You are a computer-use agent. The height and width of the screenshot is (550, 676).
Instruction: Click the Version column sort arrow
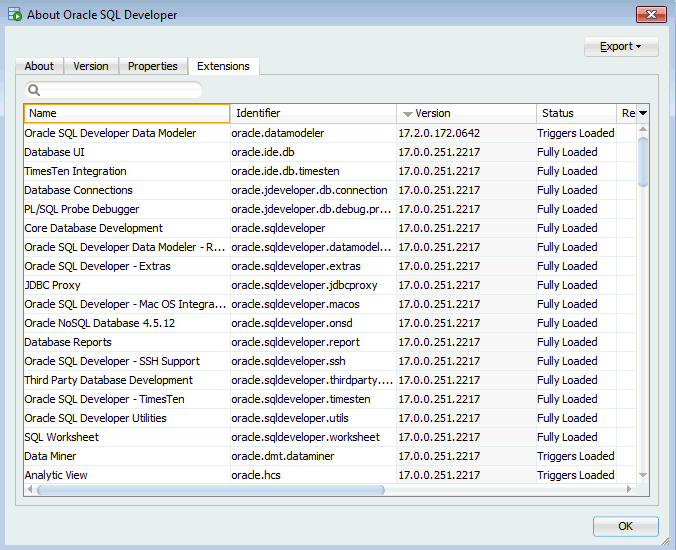coord(407,114)
